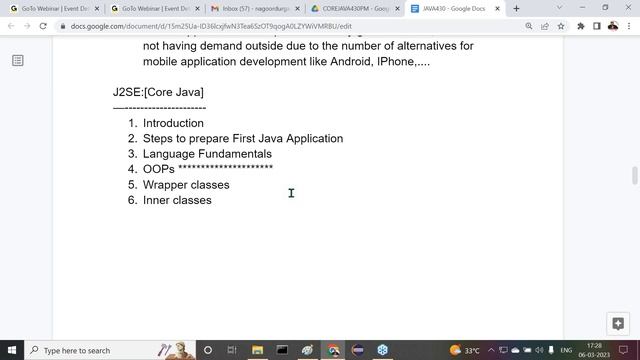Open Chrome three-dot menu
Screen dimensions: 640x360
coord(629,26)
